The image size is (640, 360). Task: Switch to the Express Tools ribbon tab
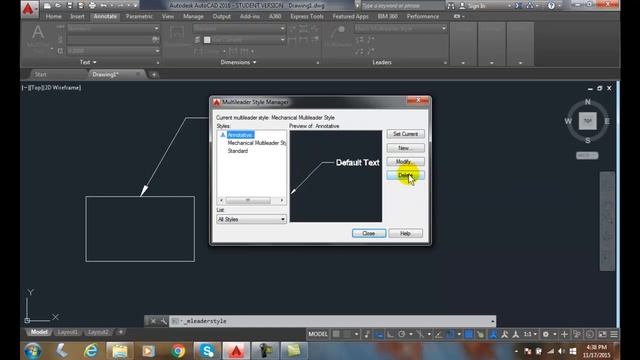(307, 17)
